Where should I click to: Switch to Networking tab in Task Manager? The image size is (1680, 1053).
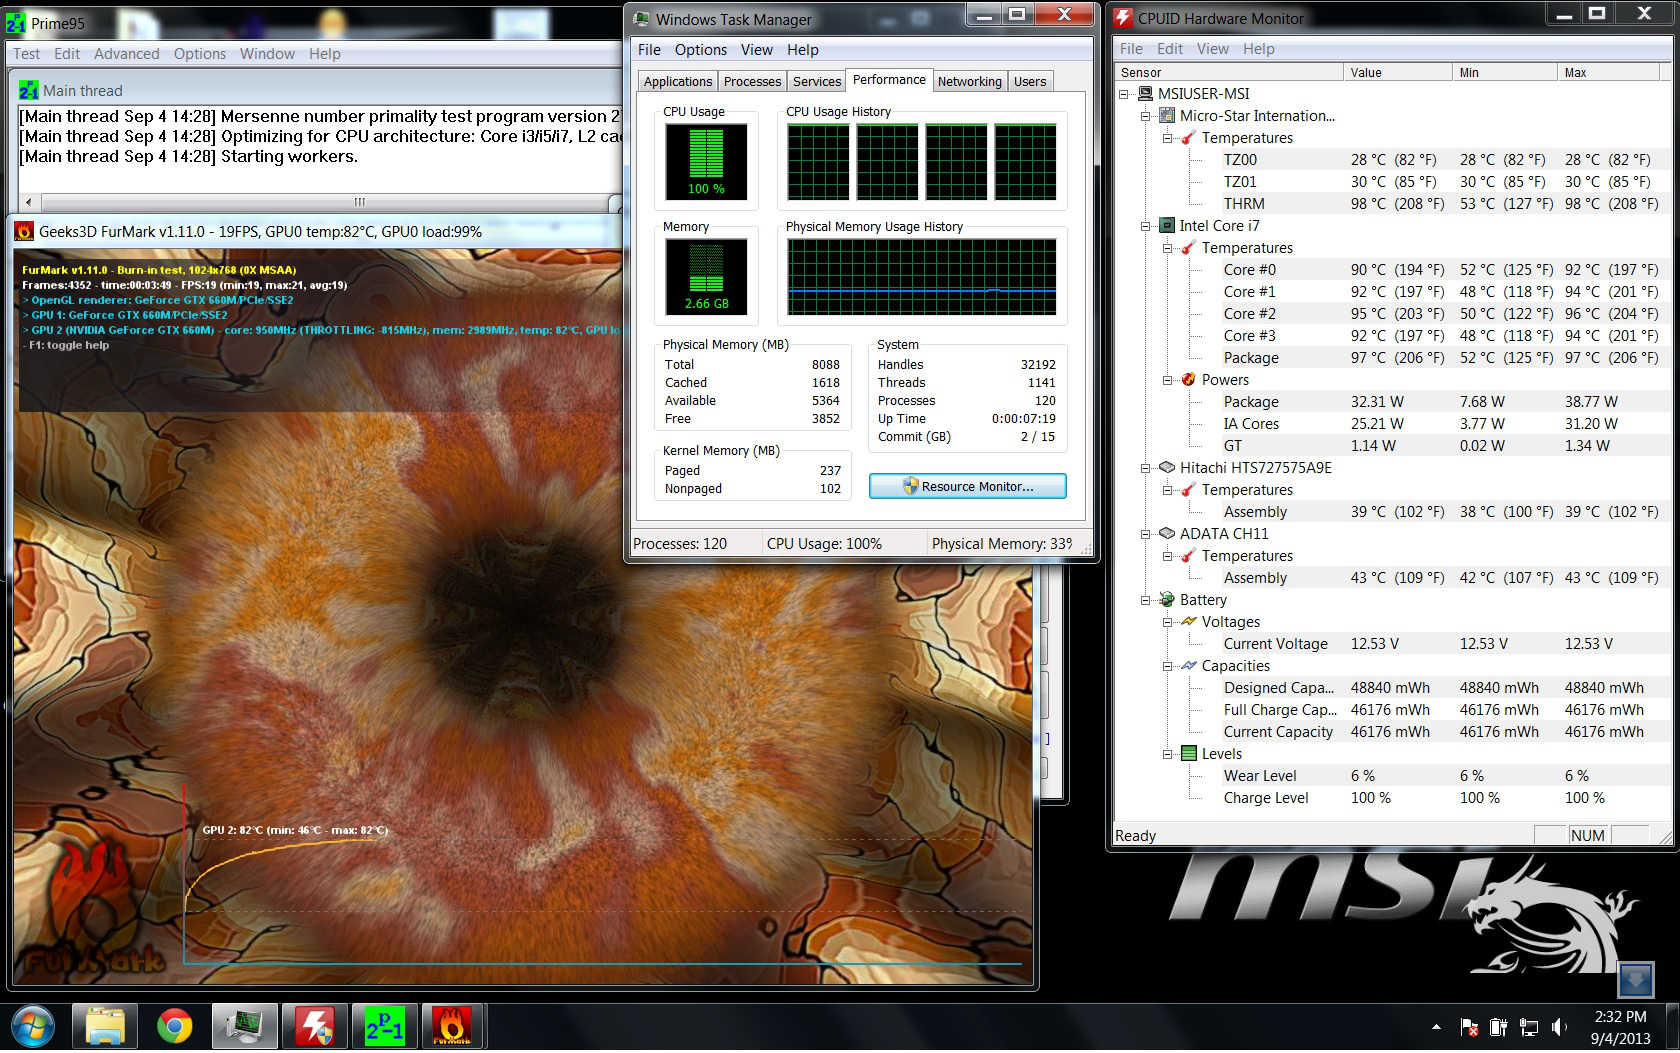pos(970,82)
